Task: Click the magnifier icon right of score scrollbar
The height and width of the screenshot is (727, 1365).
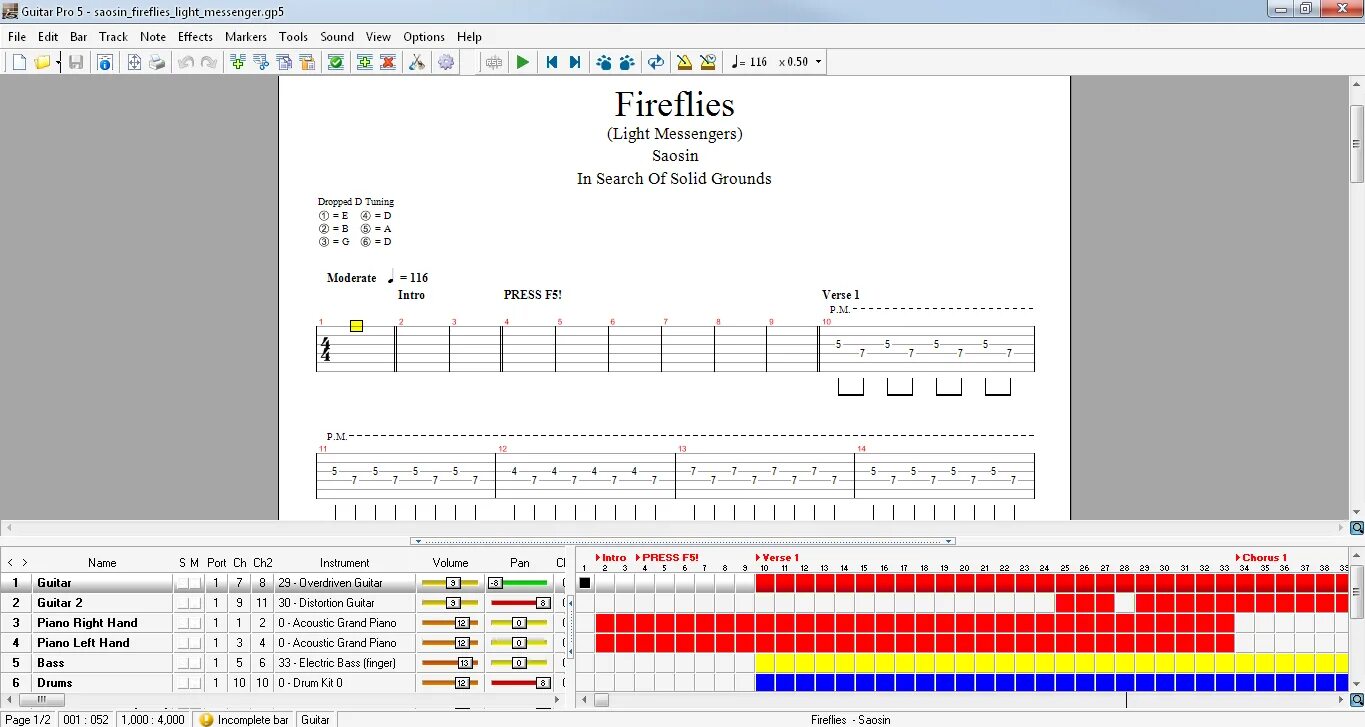Action: 1357,528
